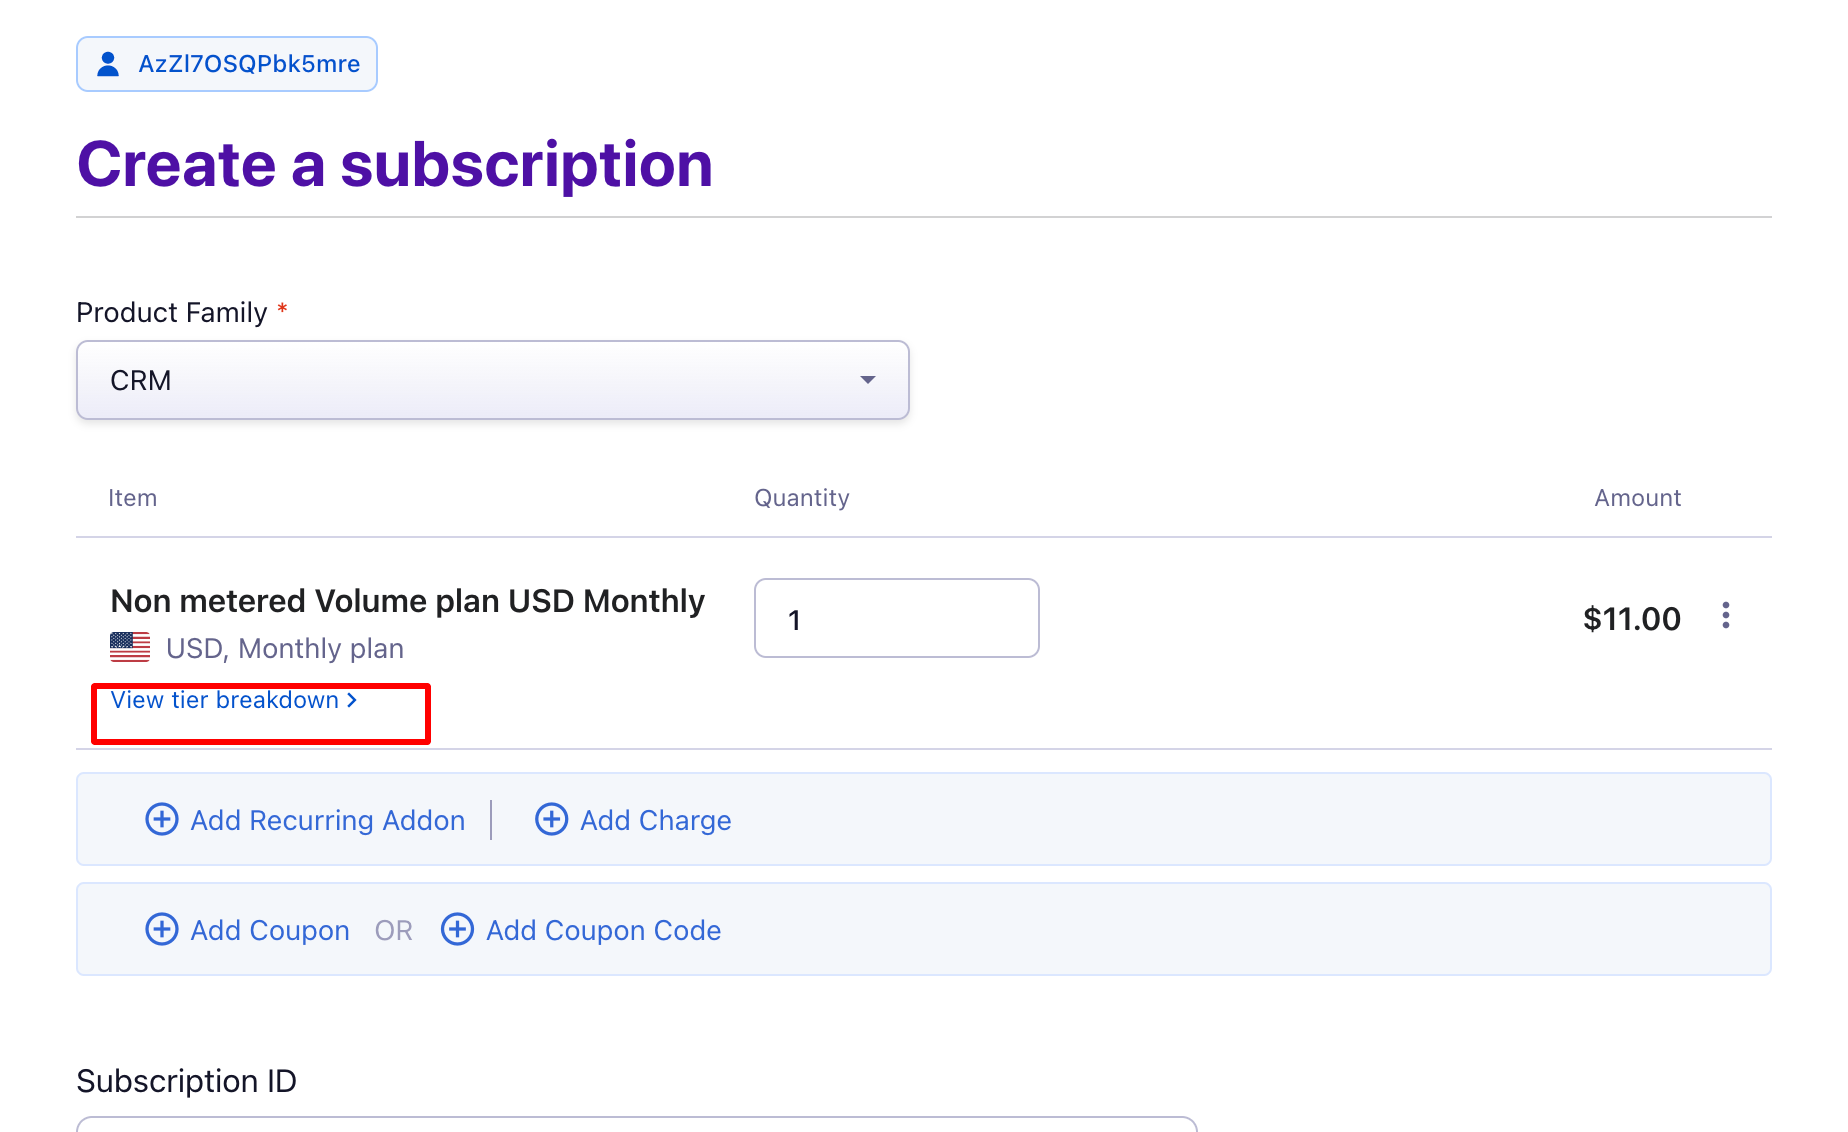1848x1132 pixels.
Task: Click the user icon in the customer chip
Action: [x=108, y=64]
